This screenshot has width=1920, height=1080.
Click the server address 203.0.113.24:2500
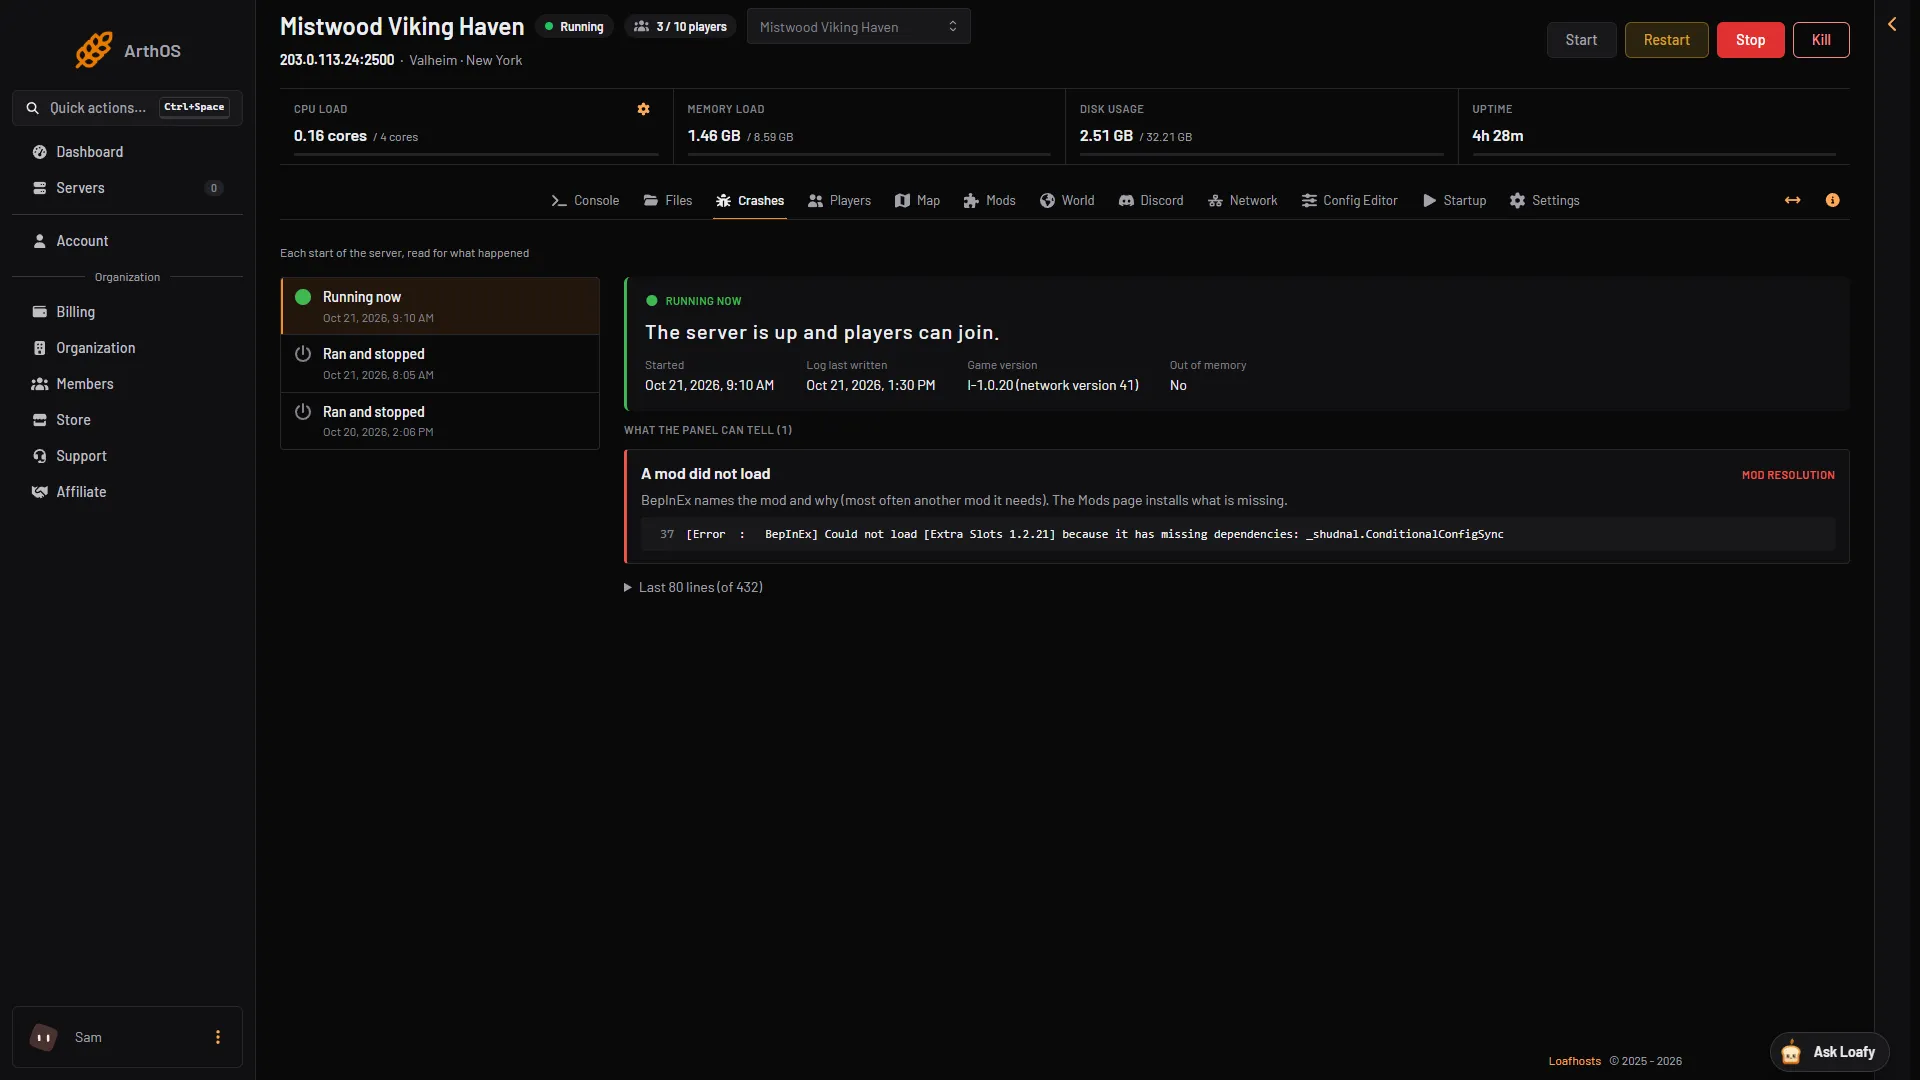(x=337, y=60)
